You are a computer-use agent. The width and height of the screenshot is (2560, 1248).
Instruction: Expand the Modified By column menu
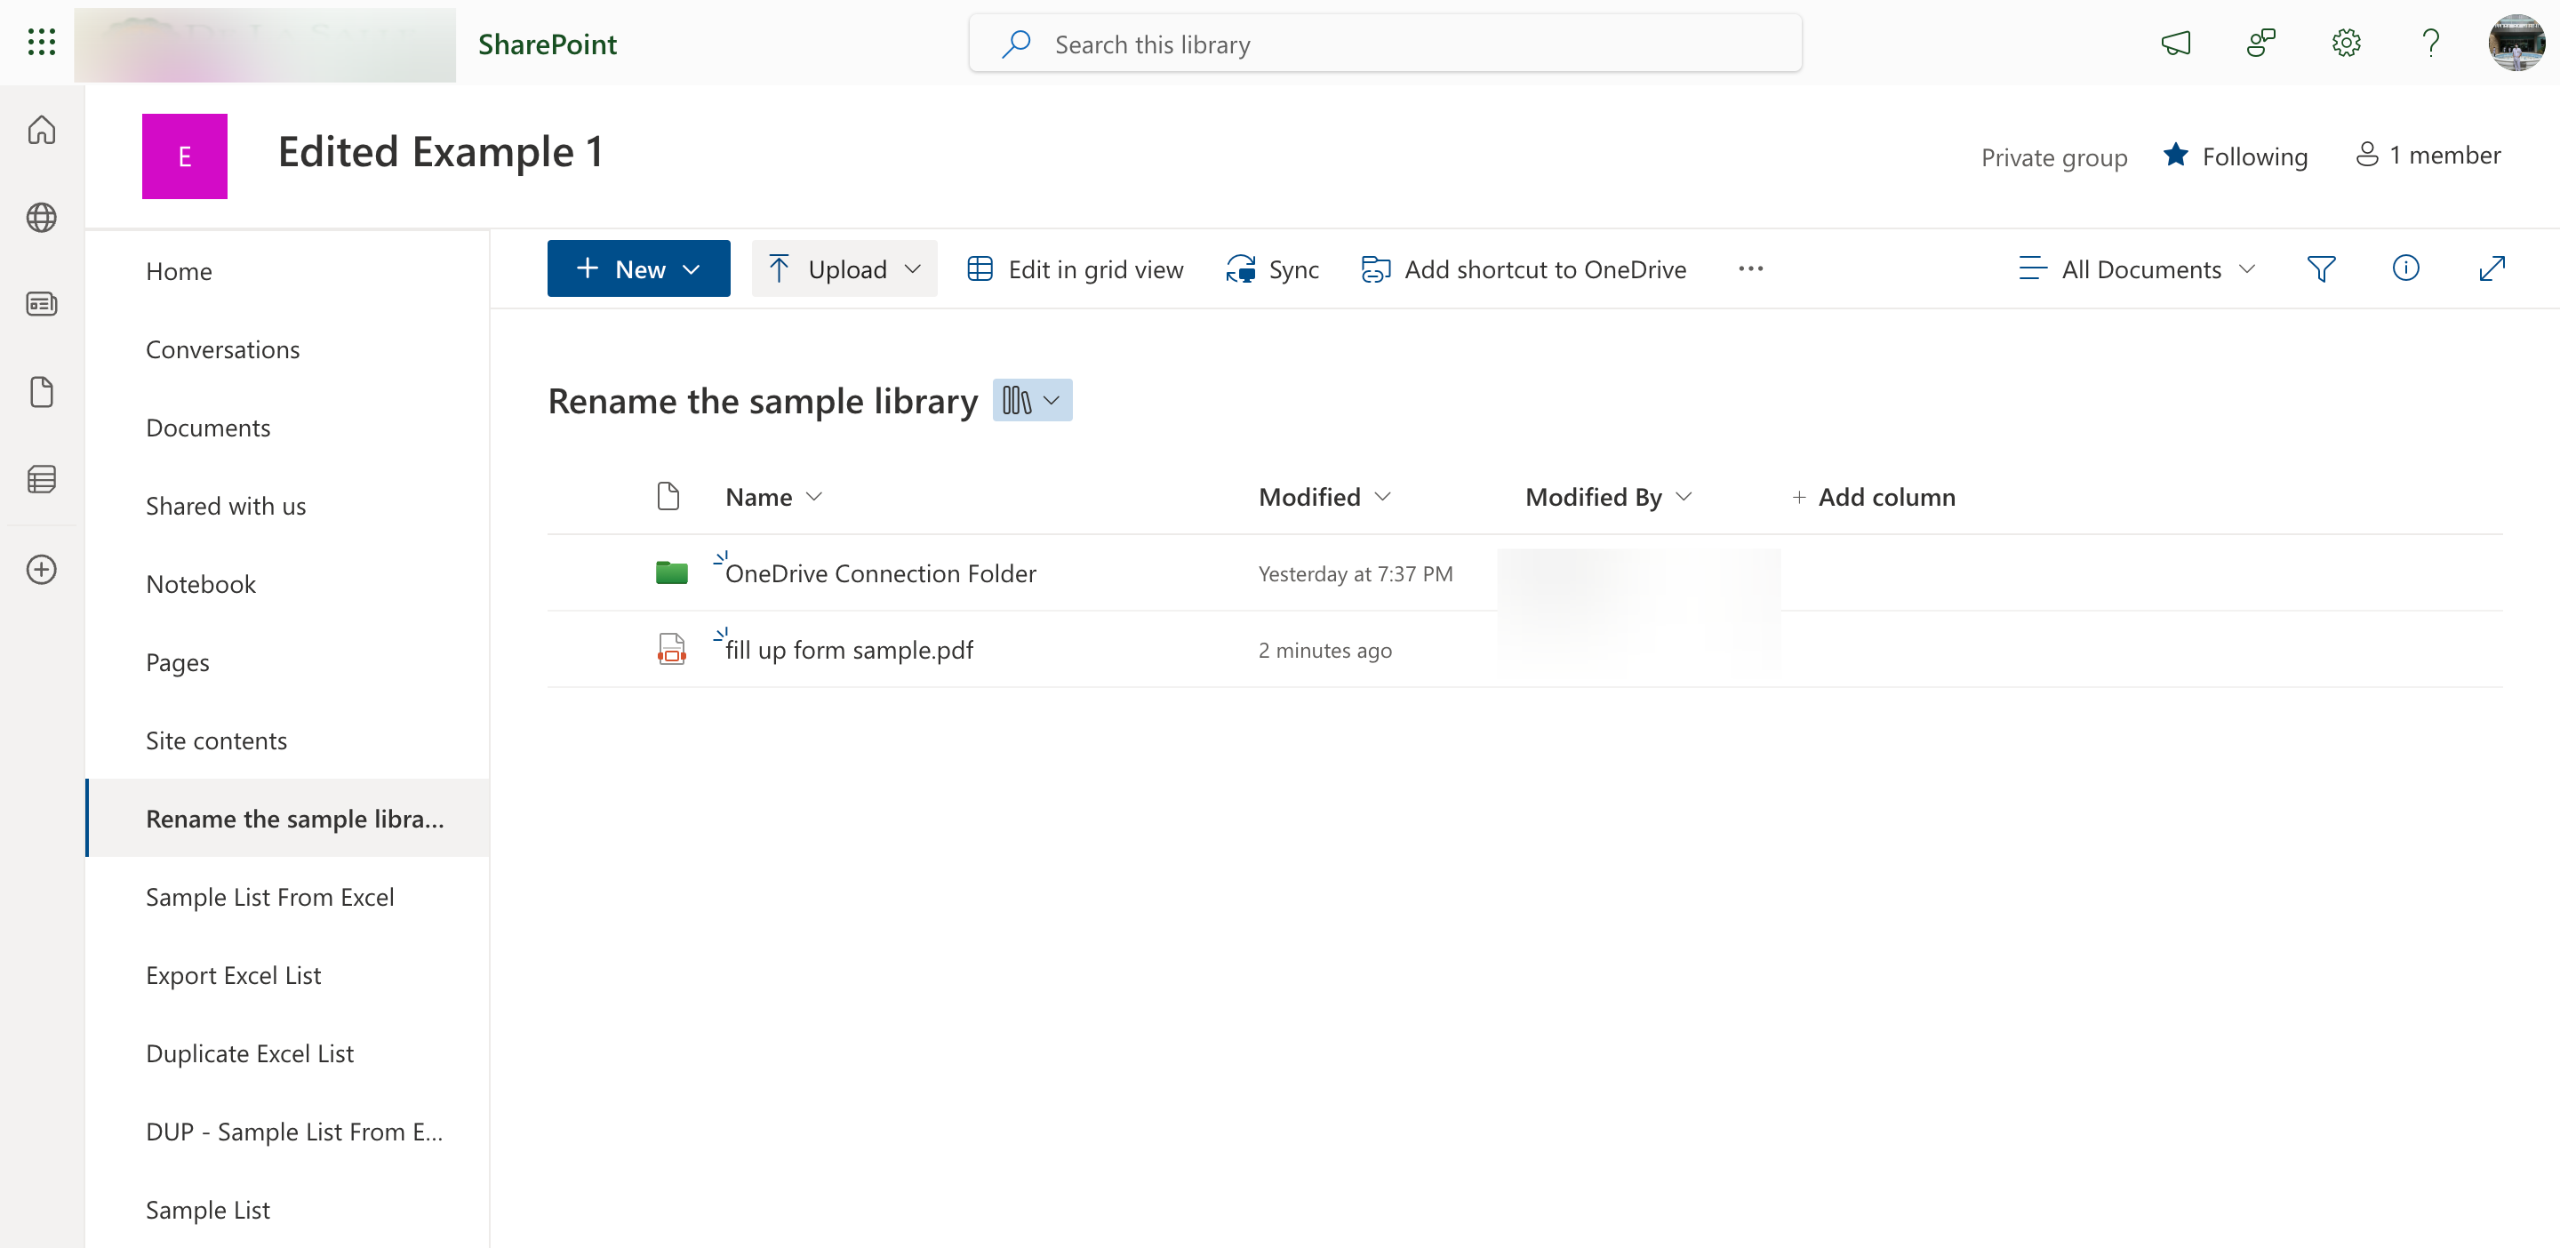tap(1683, 497)
